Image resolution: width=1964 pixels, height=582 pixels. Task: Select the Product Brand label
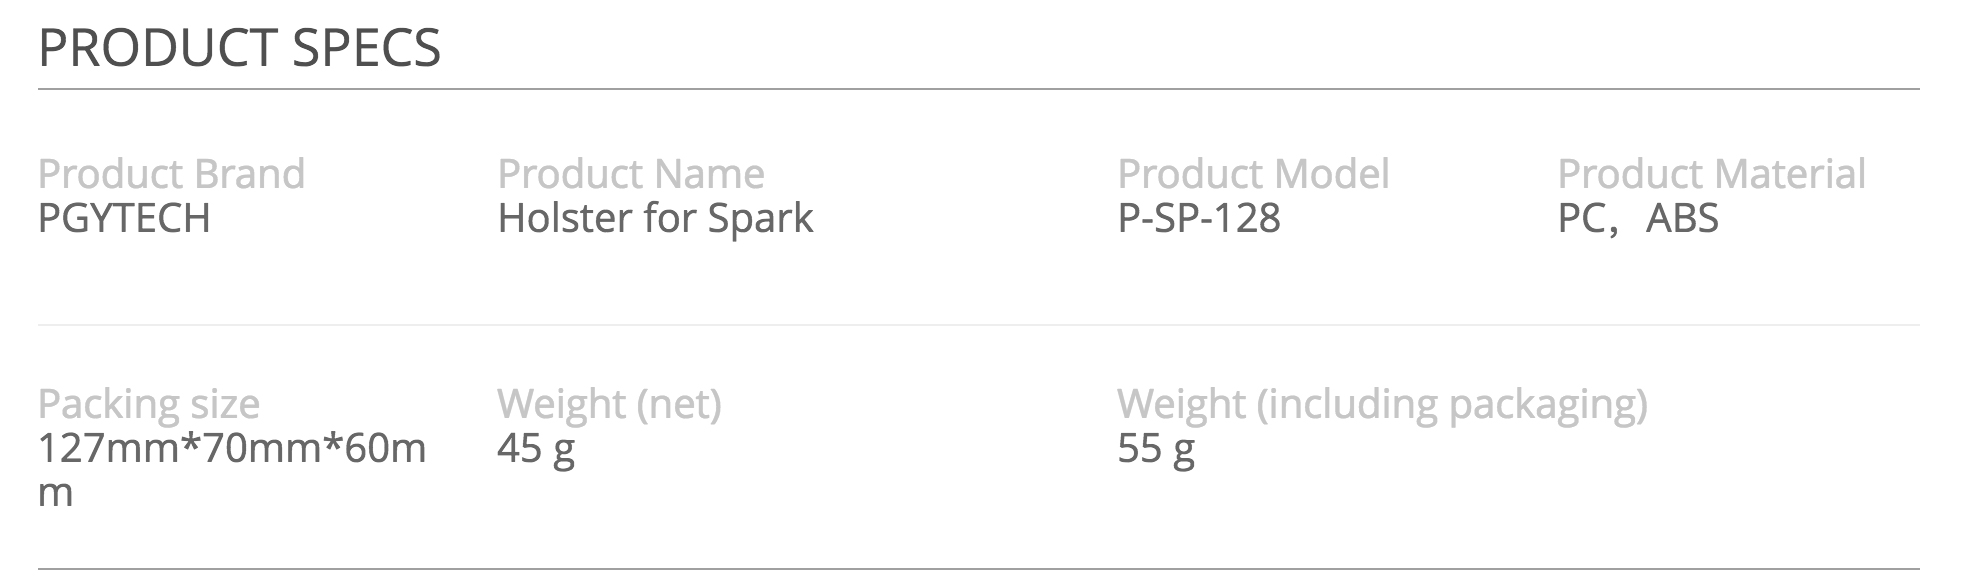coord(171,174)
